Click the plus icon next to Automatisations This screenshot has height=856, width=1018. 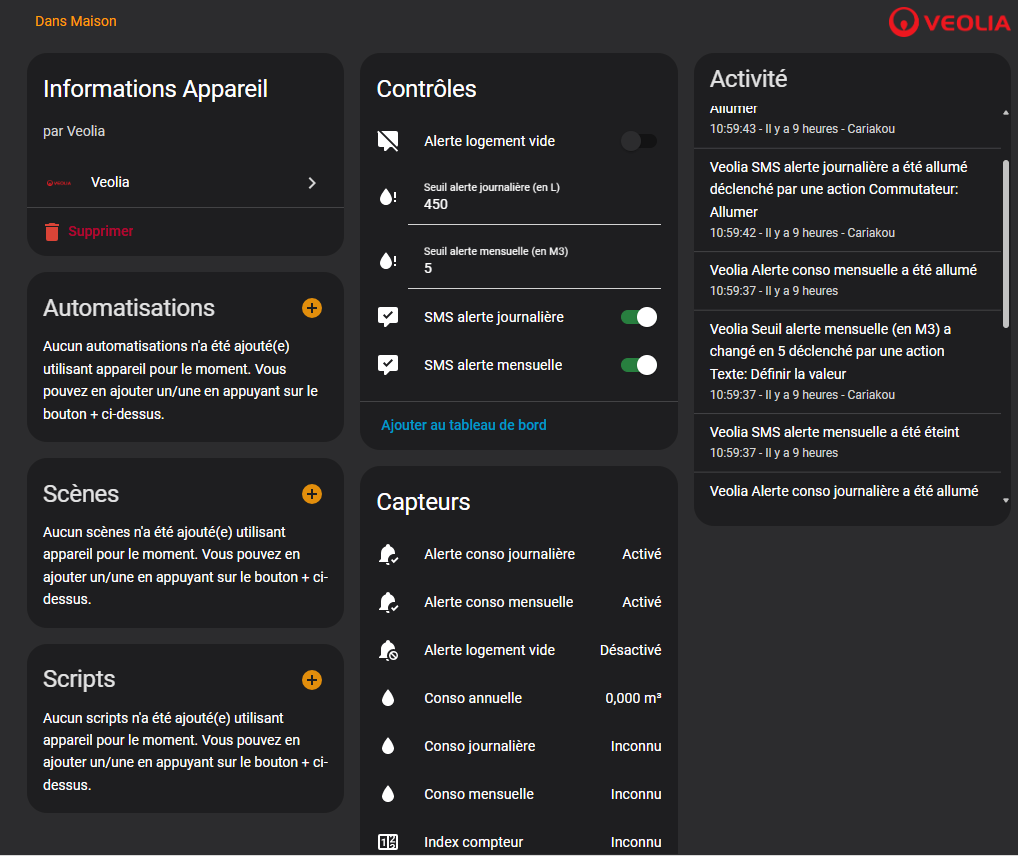312,308
